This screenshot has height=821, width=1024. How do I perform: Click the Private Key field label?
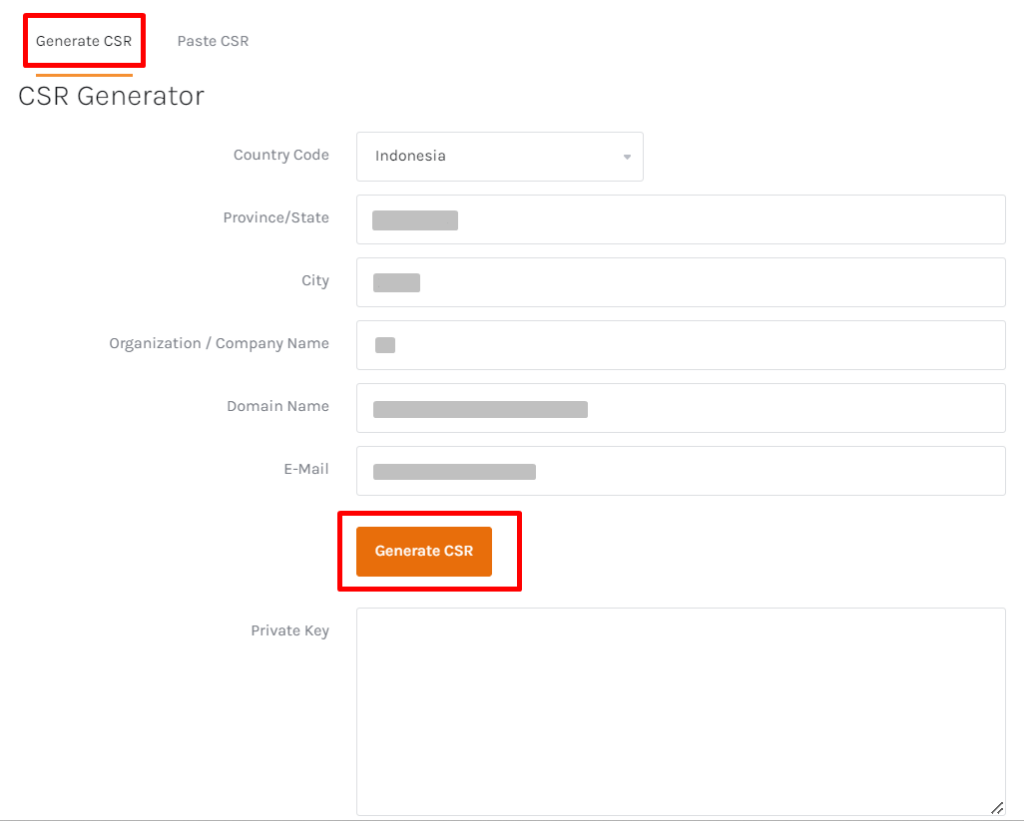pos(290,631)
